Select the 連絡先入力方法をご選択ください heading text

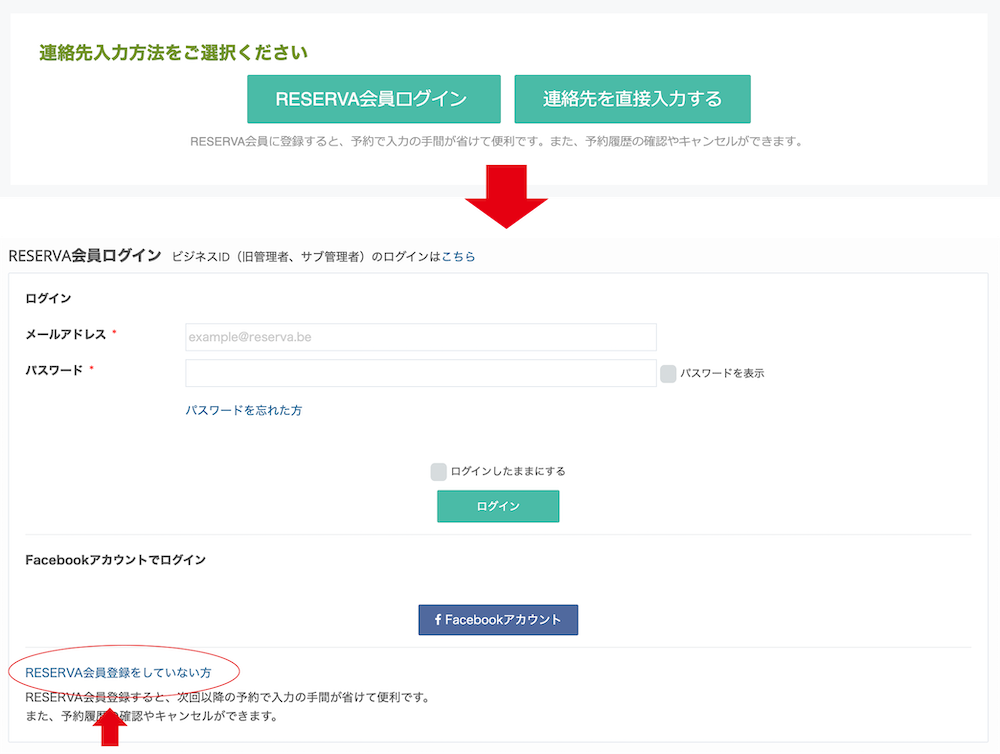pos(173,52)
